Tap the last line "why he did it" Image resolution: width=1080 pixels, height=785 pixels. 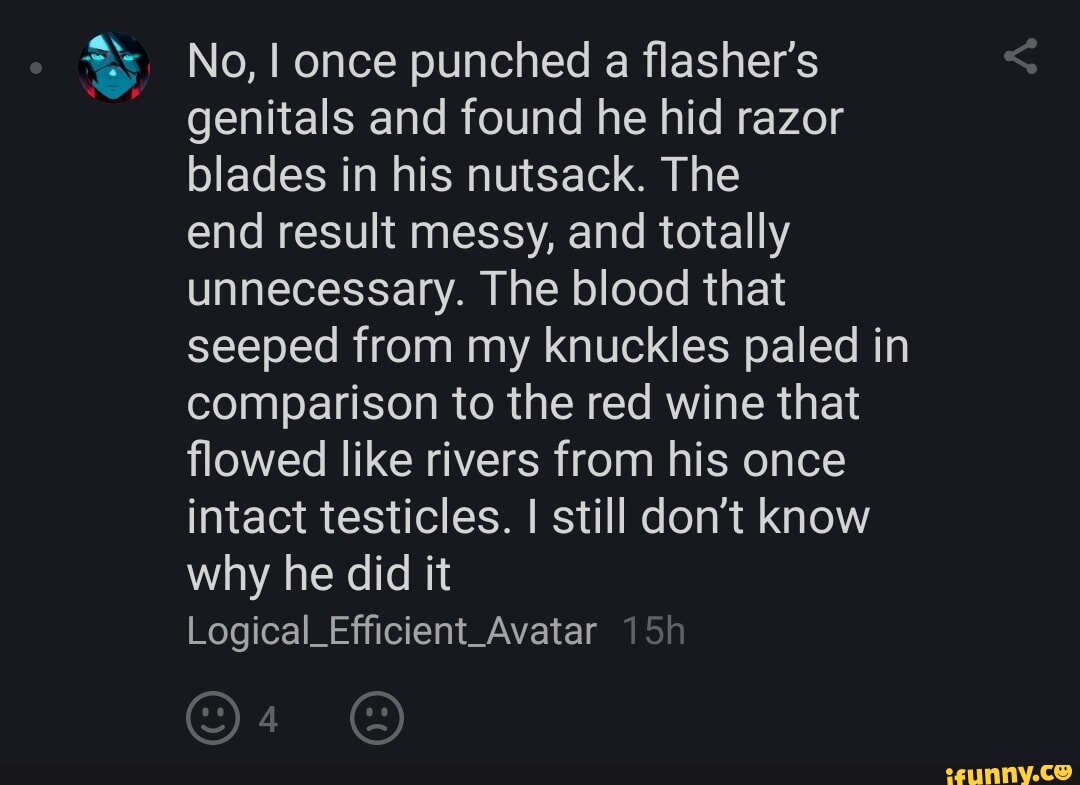pos(319,575)
